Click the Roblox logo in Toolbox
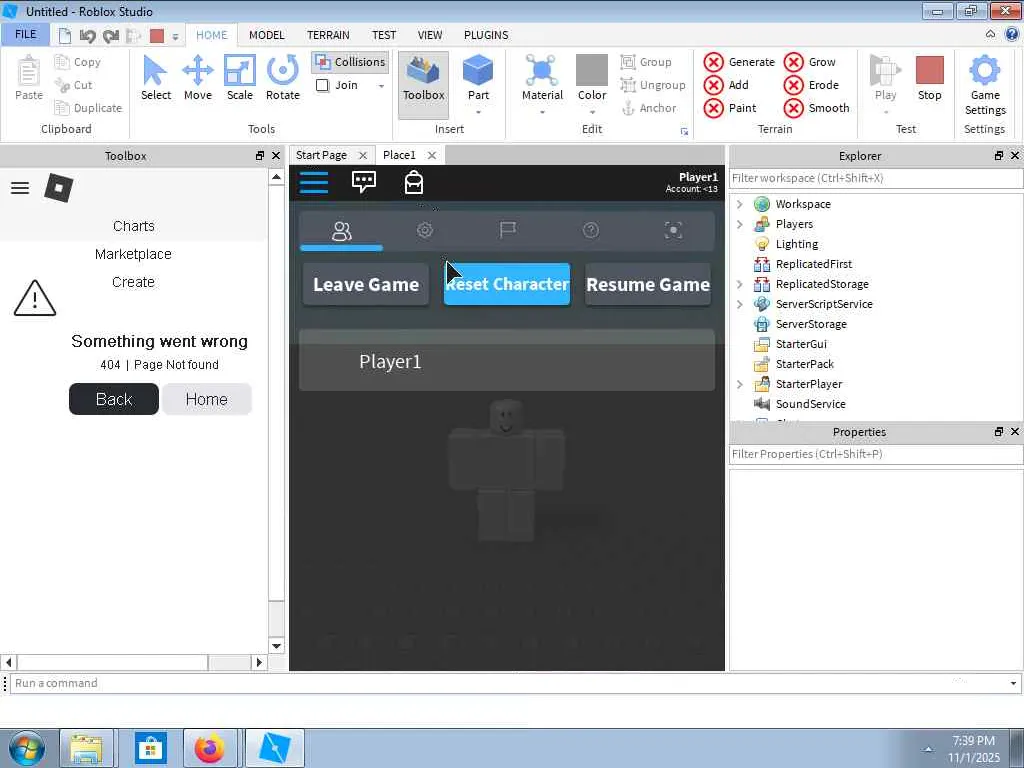Viewport: 1024px width, 768px height. [x=58, y=188]
